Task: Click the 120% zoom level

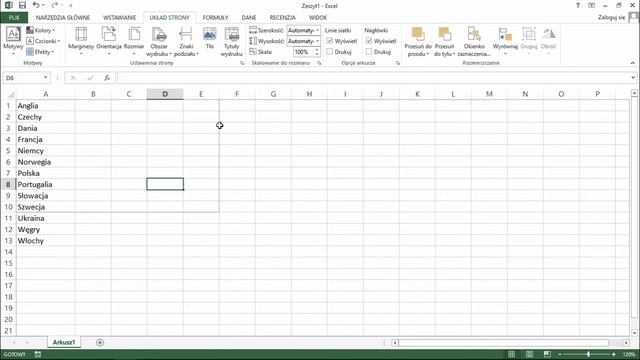Action: (x=629, y=354)
